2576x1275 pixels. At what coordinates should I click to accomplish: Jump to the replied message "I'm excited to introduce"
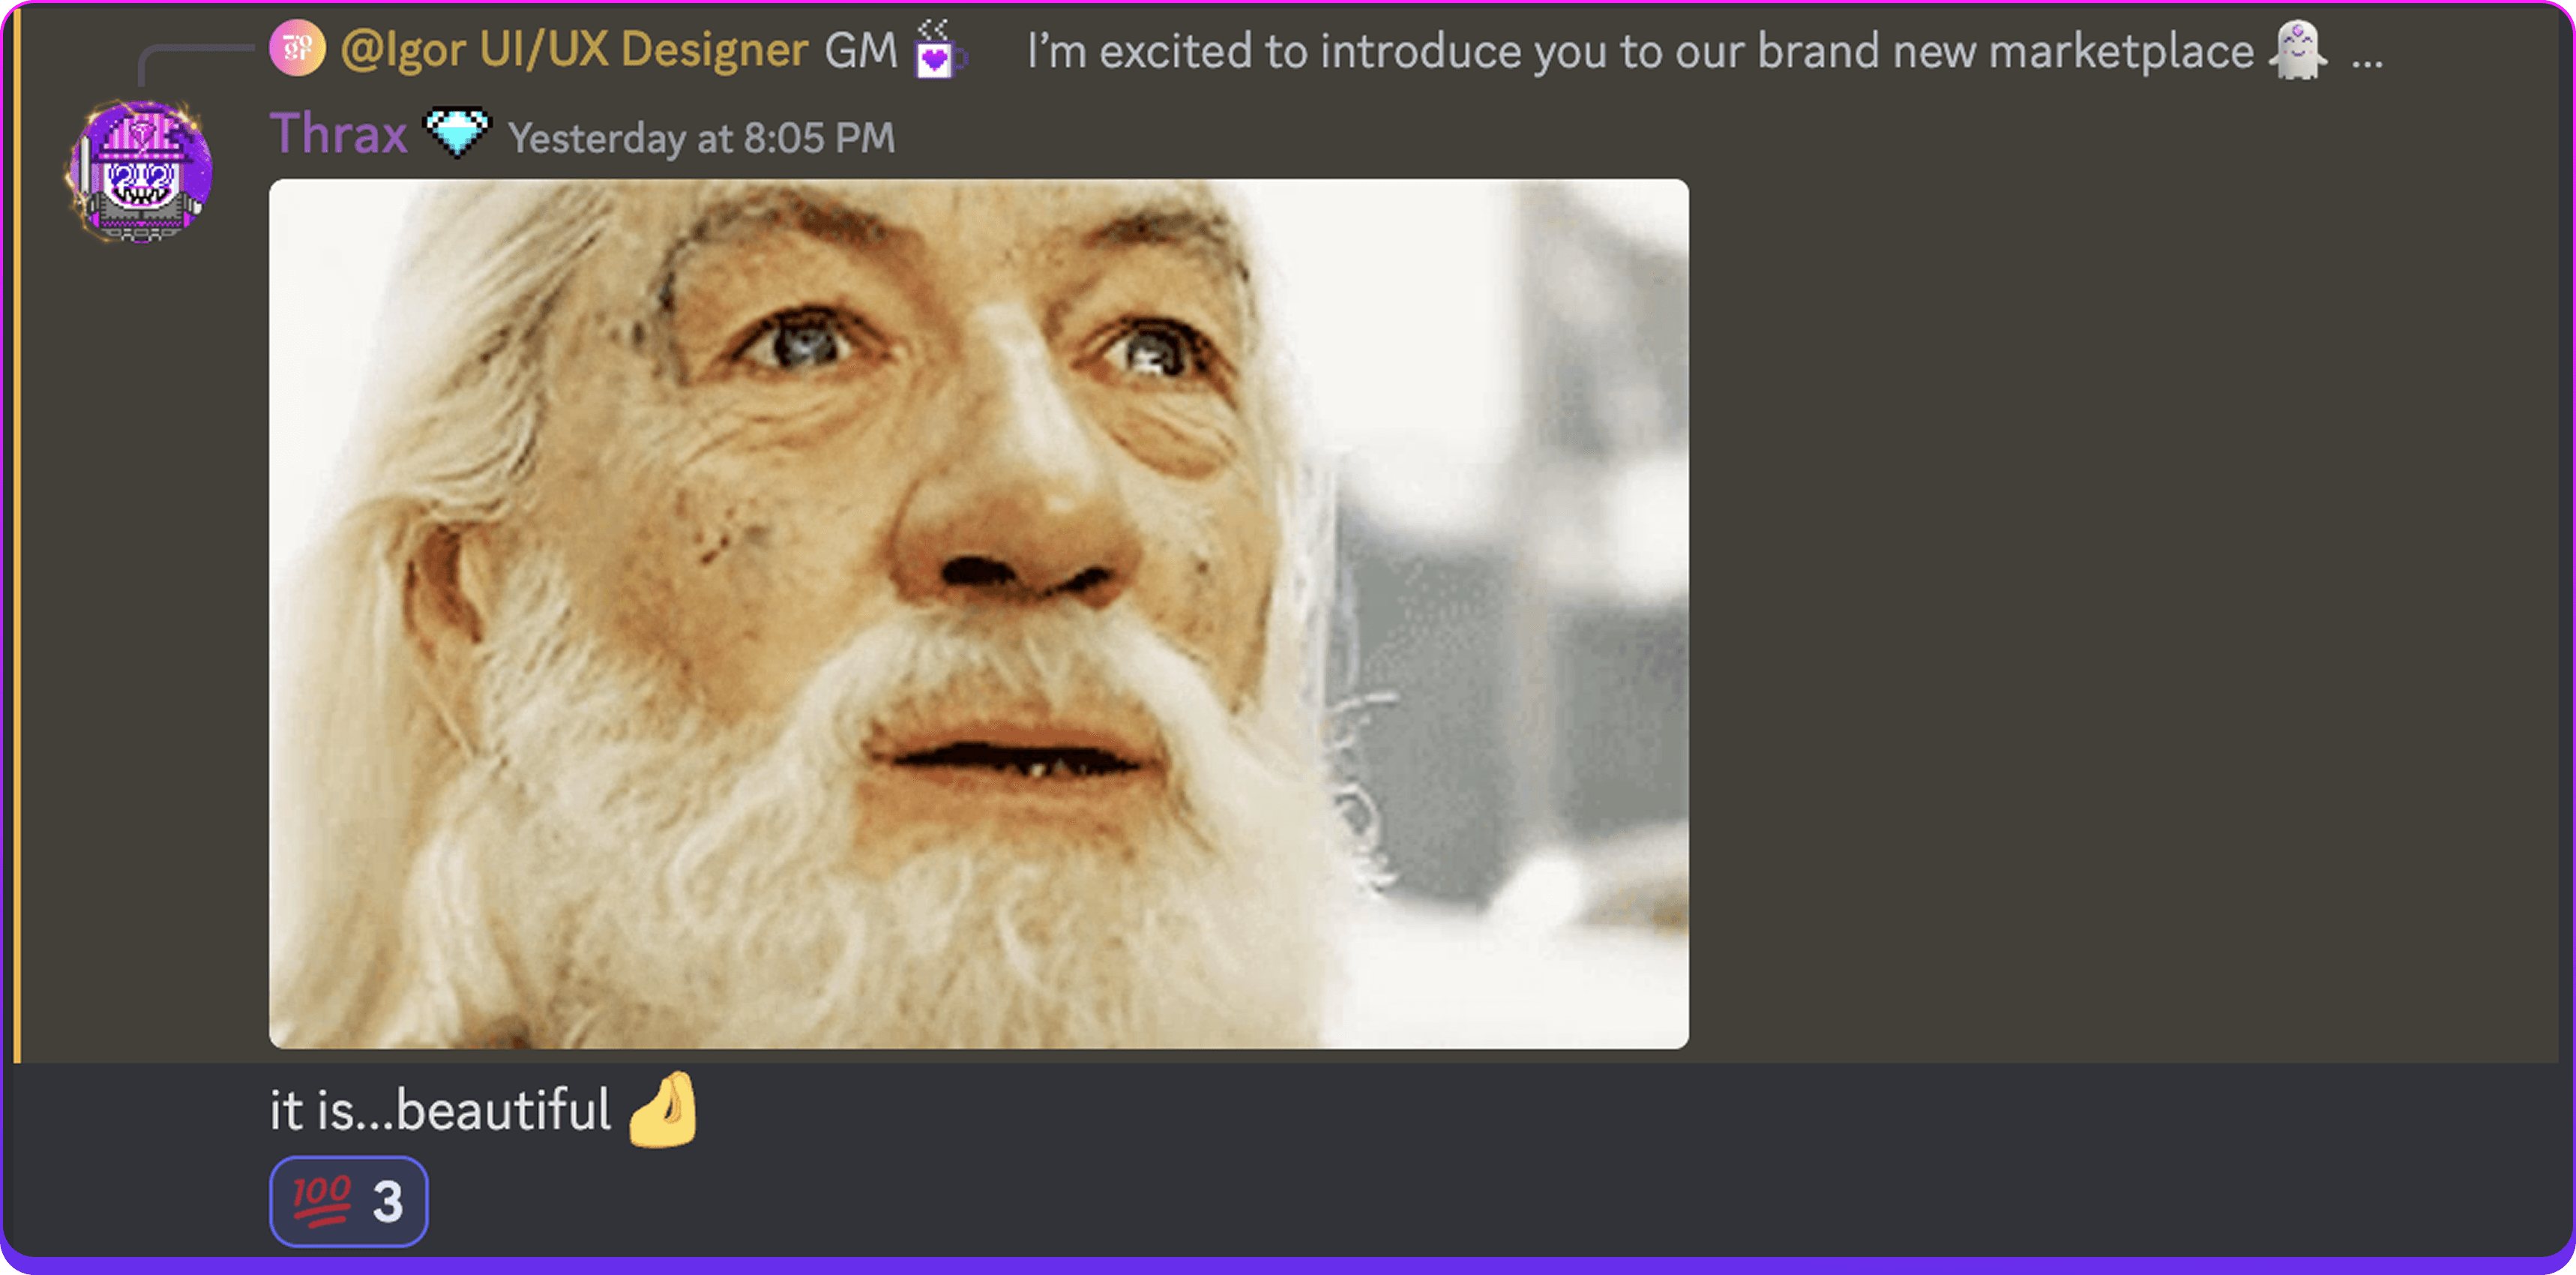1640,50
